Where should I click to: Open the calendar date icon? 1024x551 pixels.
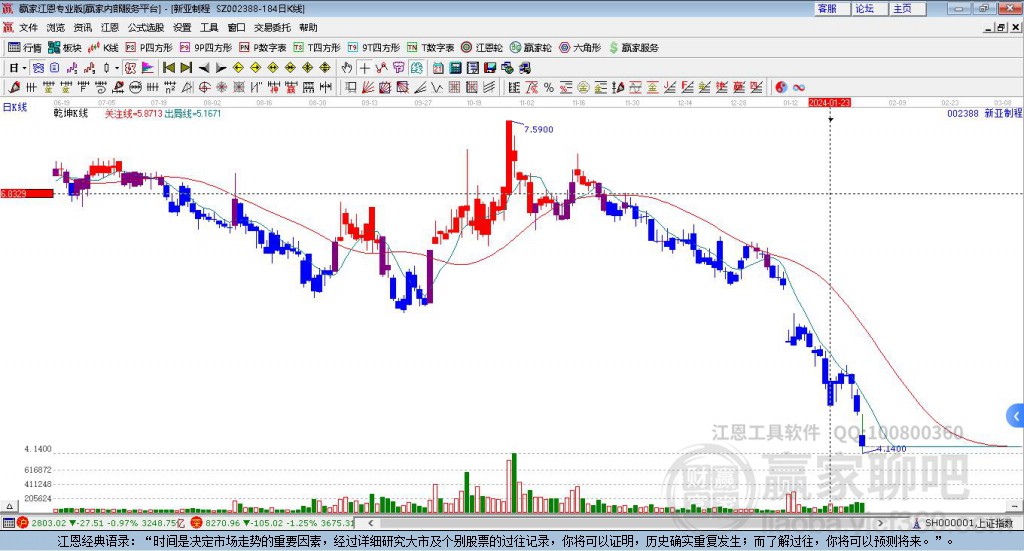[438, 68]
